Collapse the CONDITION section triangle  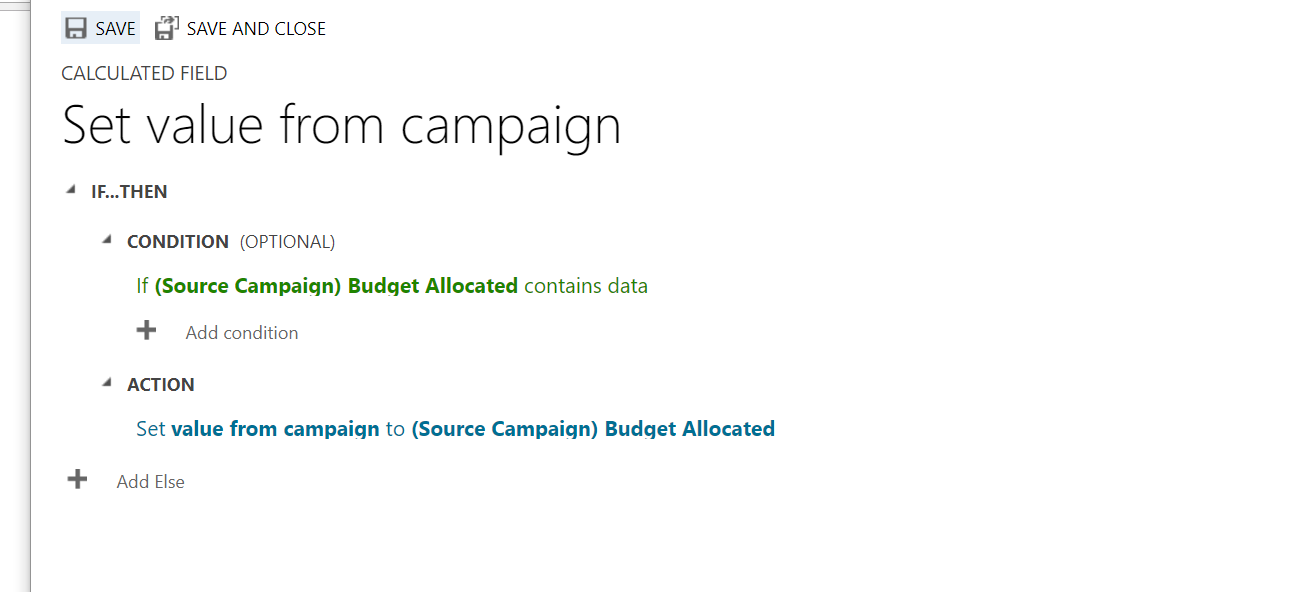point(106,240)
